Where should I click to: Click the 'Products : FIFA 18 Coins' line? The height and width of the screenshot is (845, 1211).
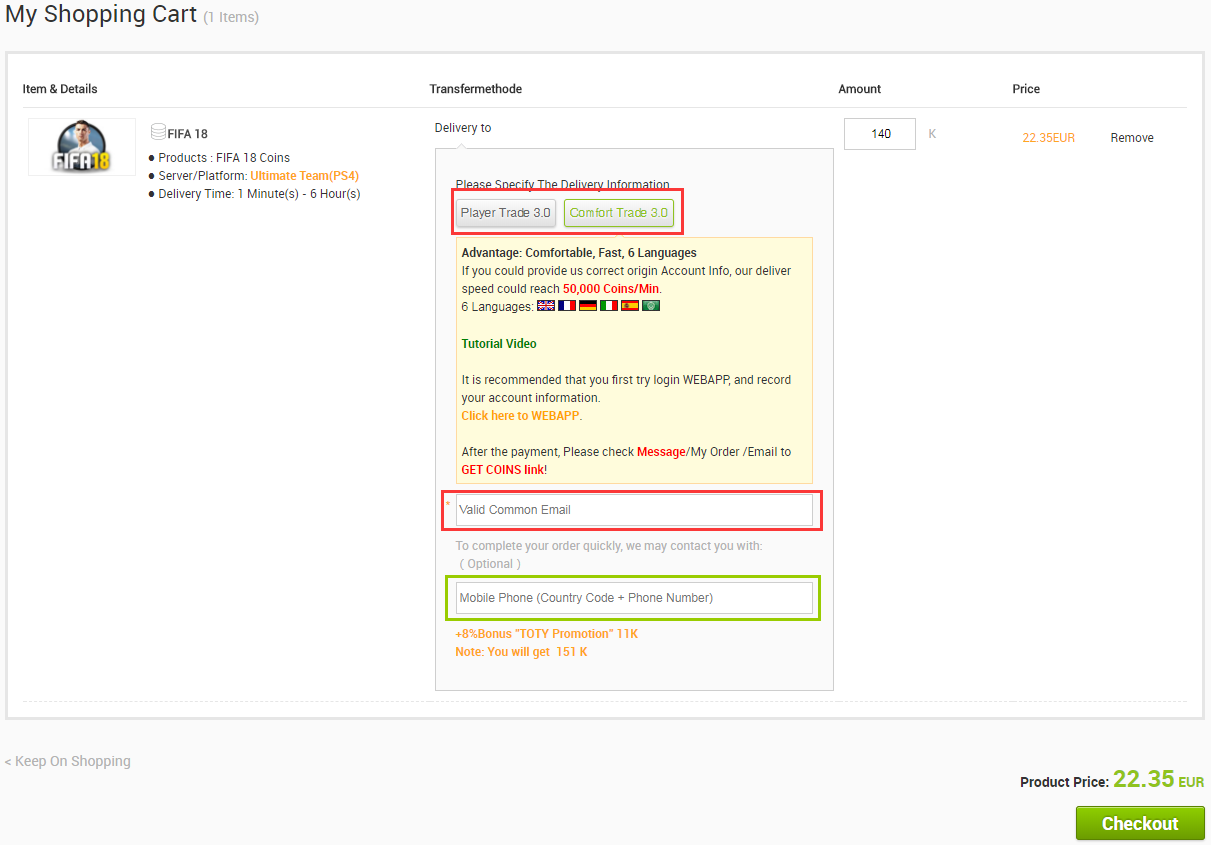click(x=224, y=158)
